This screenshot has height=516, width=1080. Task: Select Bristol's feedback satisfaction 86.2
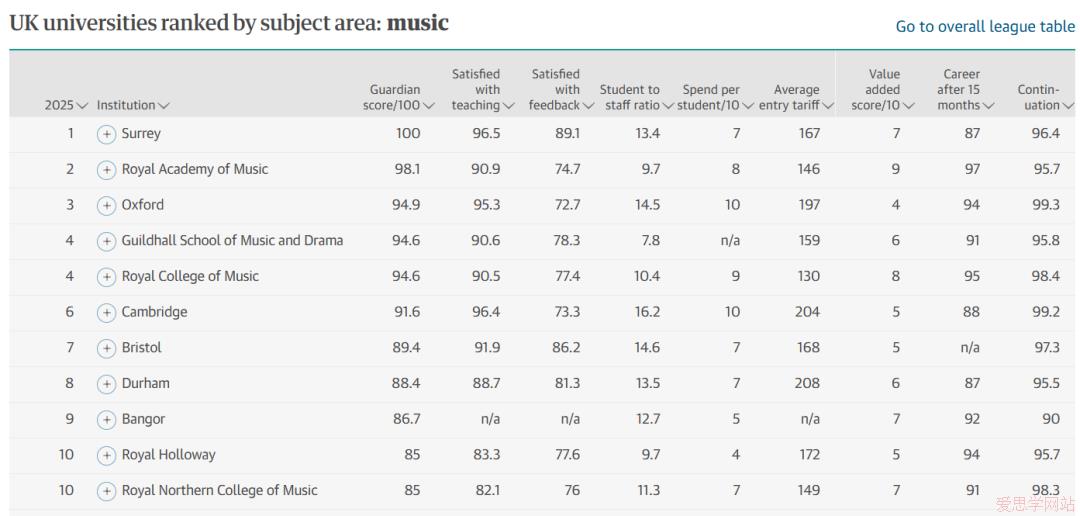[x=566, y=348]
